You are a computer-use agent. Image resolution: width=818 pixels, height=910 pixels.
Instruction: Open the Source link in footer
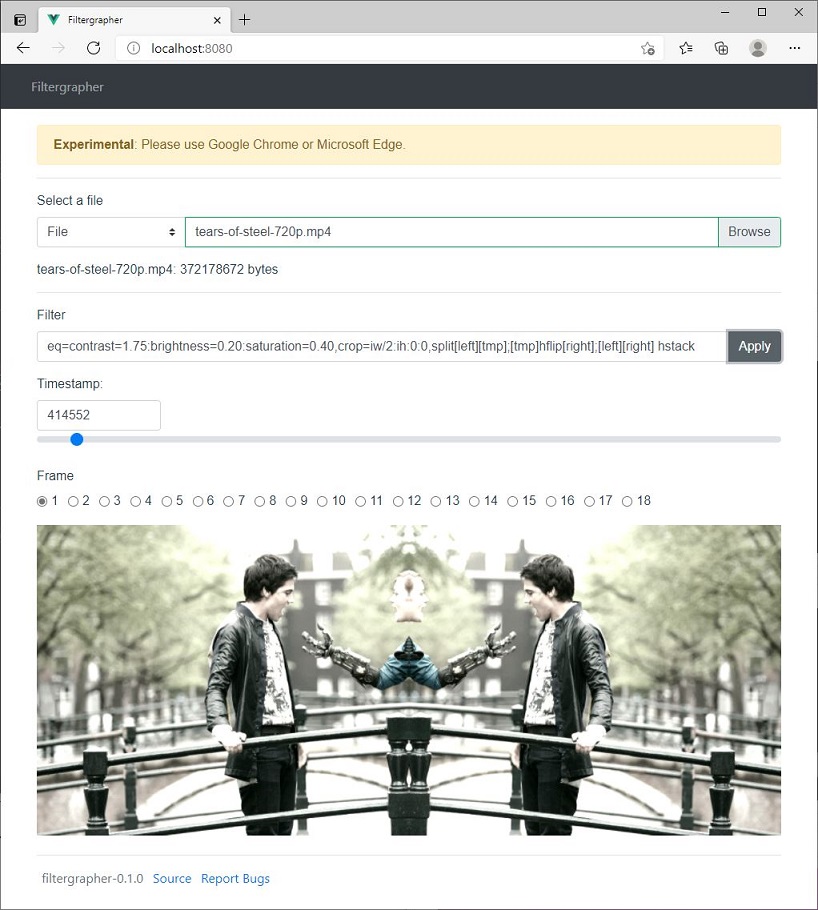pyautogui.click(x=172, y=879)
